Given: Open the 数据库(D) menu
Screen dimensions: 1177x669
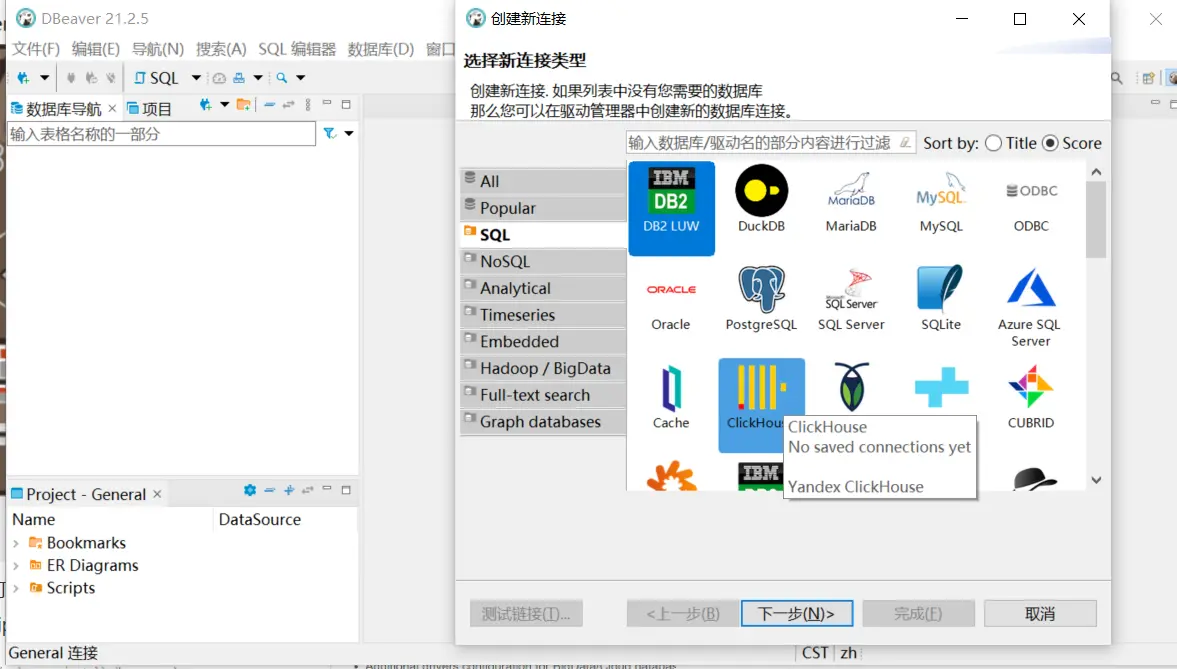Looking at the screenshot, I should pyautogui.click(x=381, y=49).
